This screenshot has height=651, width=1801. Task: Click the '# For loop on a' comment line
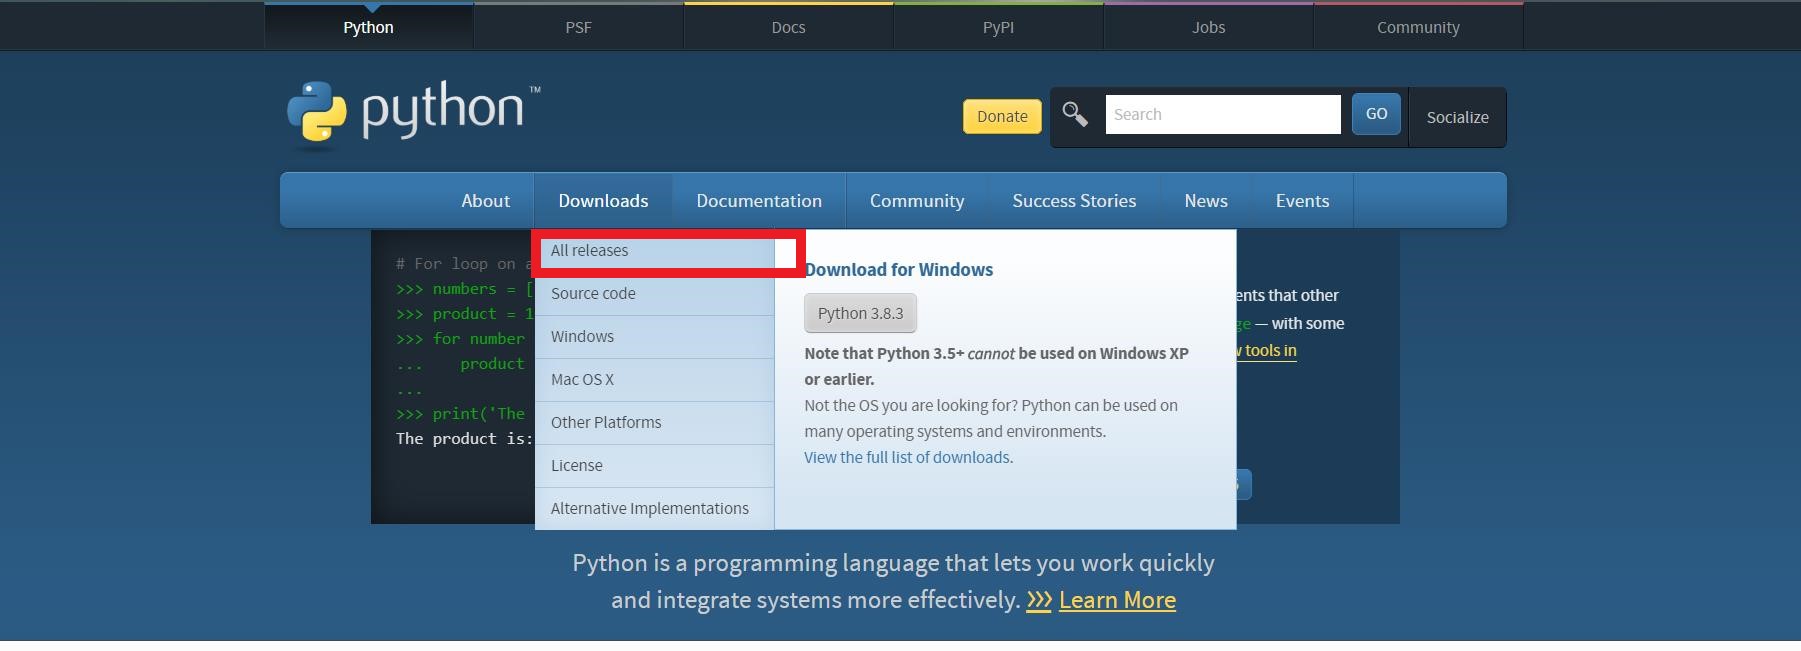click(x=465, y=263)
